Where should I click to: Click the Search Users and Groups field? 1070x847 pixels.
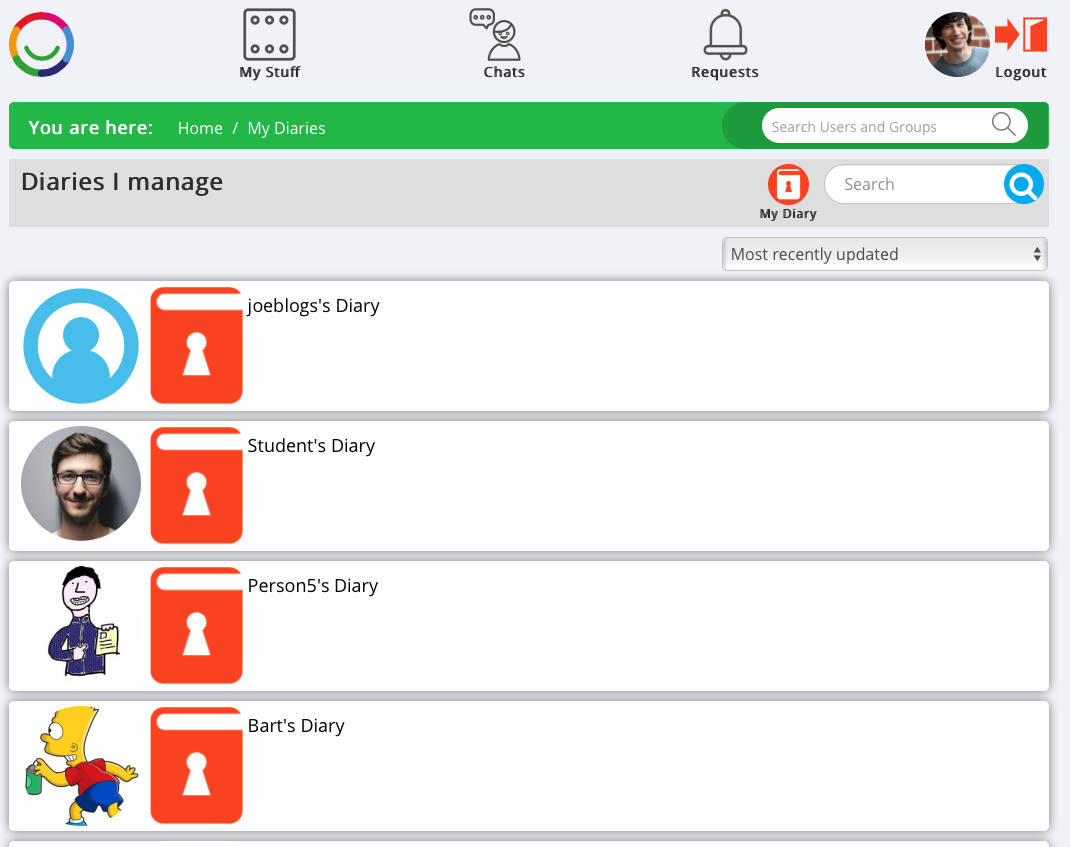[894, 126]
